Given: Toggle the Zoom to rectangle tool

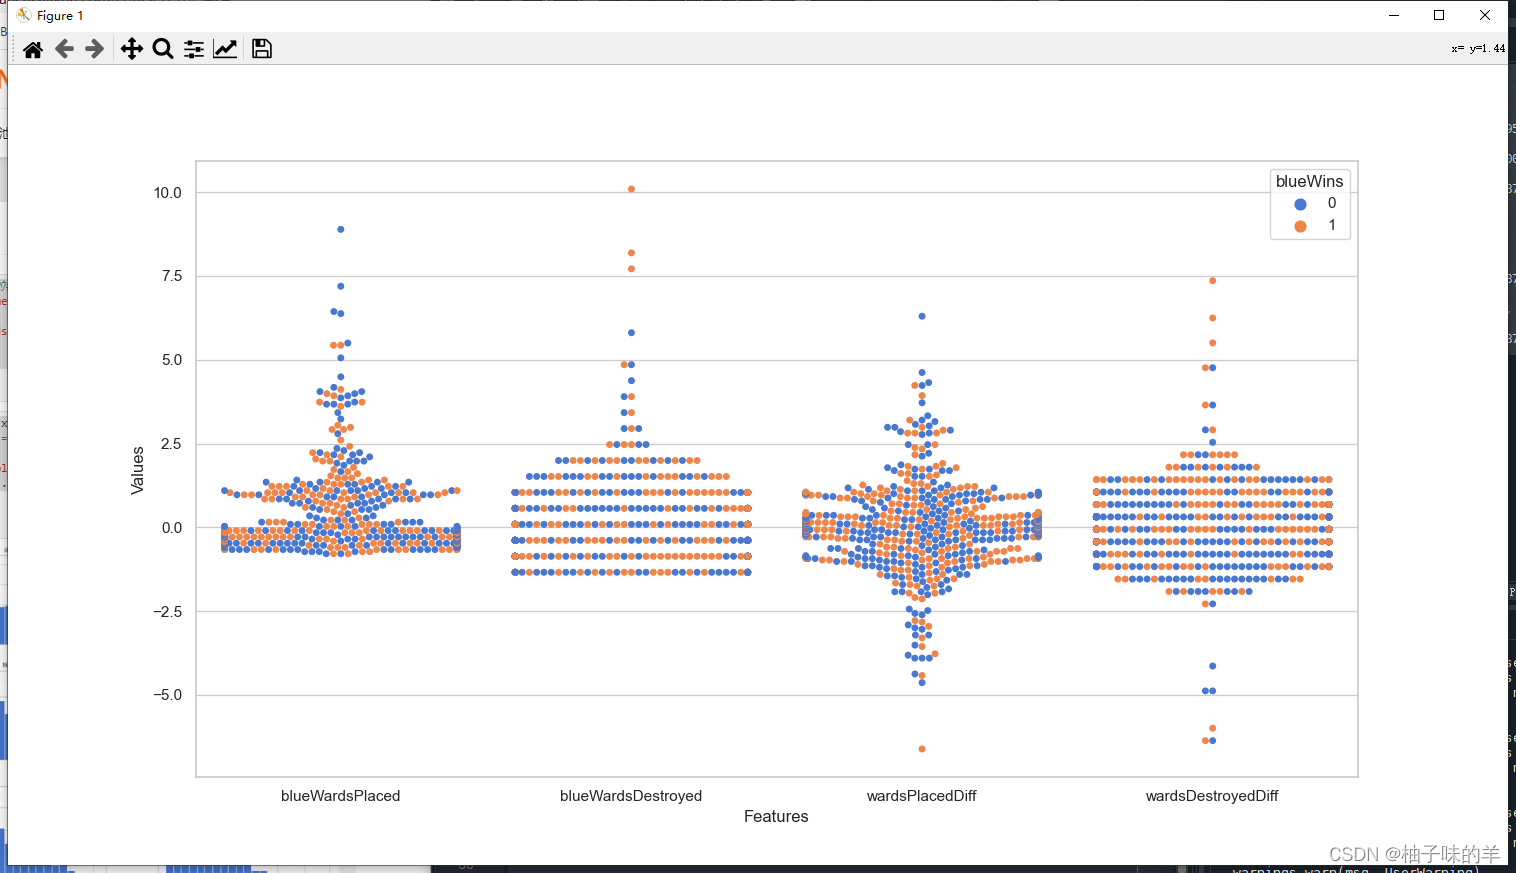Looking at the screenshot, I should 163,49.
